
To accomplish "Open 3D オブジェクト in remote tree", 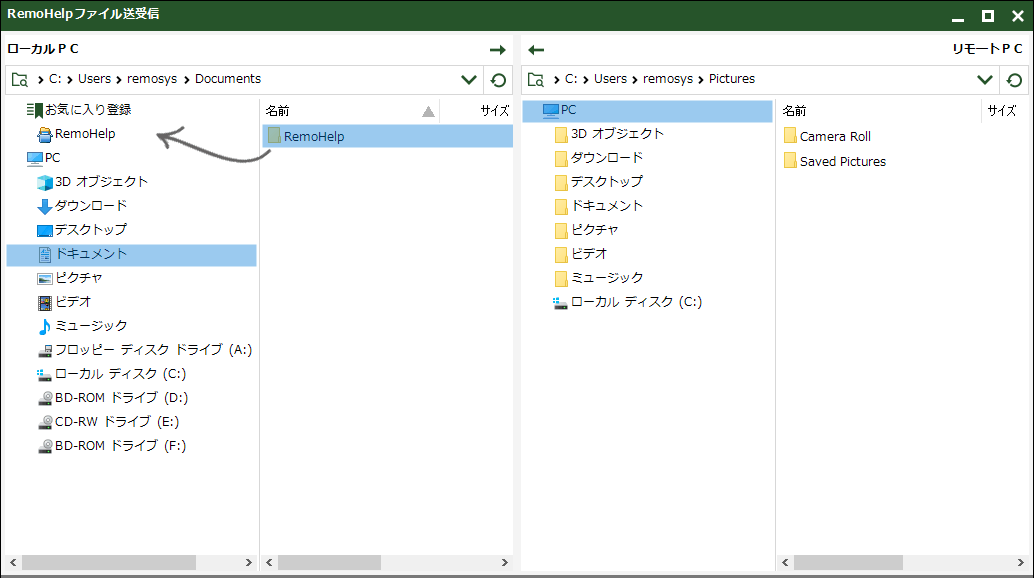I will (x=609, y=134).
